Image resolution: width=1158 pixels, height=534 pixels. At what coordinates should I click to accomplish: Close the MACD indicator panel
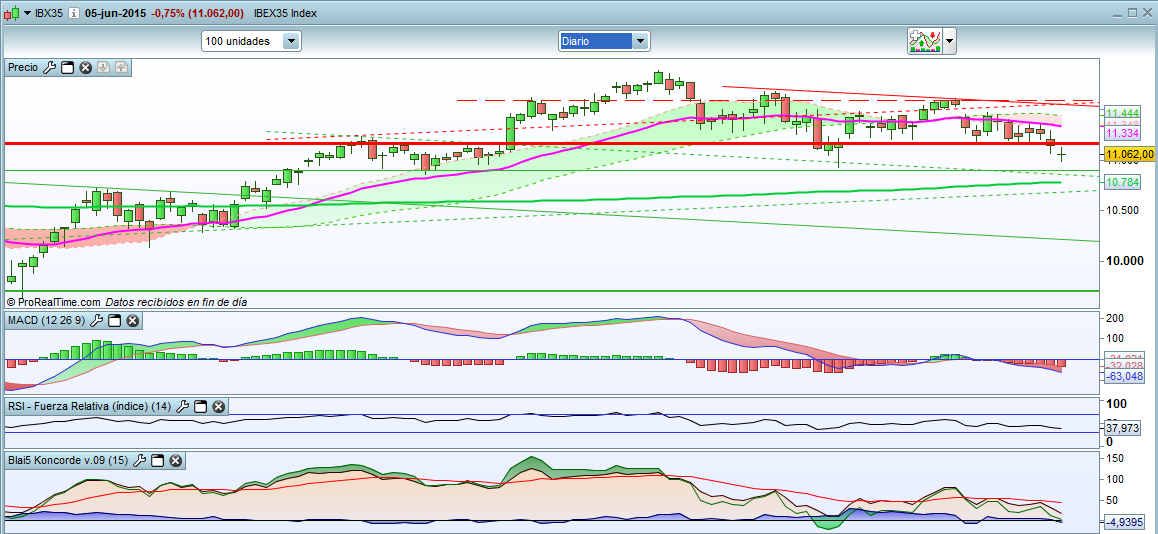132,321
